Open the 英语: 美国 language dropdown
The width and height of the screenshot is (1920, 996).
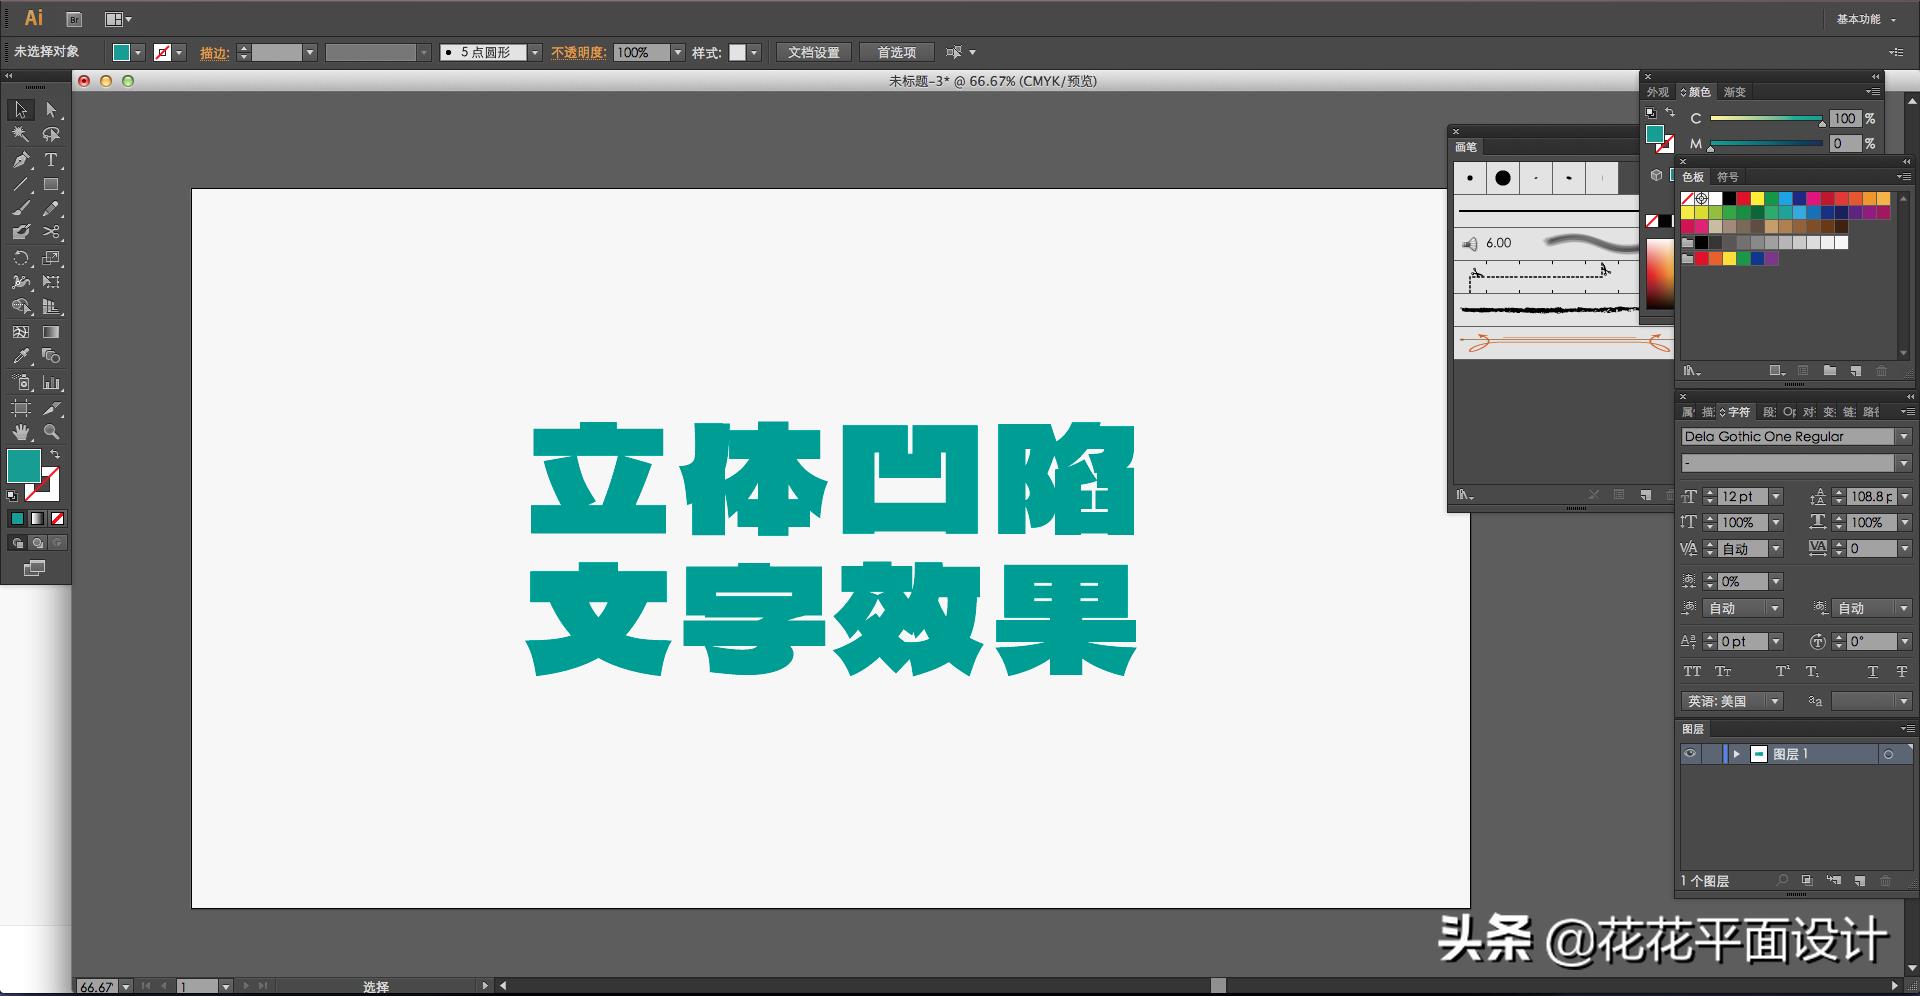(x=1776, y=701)
